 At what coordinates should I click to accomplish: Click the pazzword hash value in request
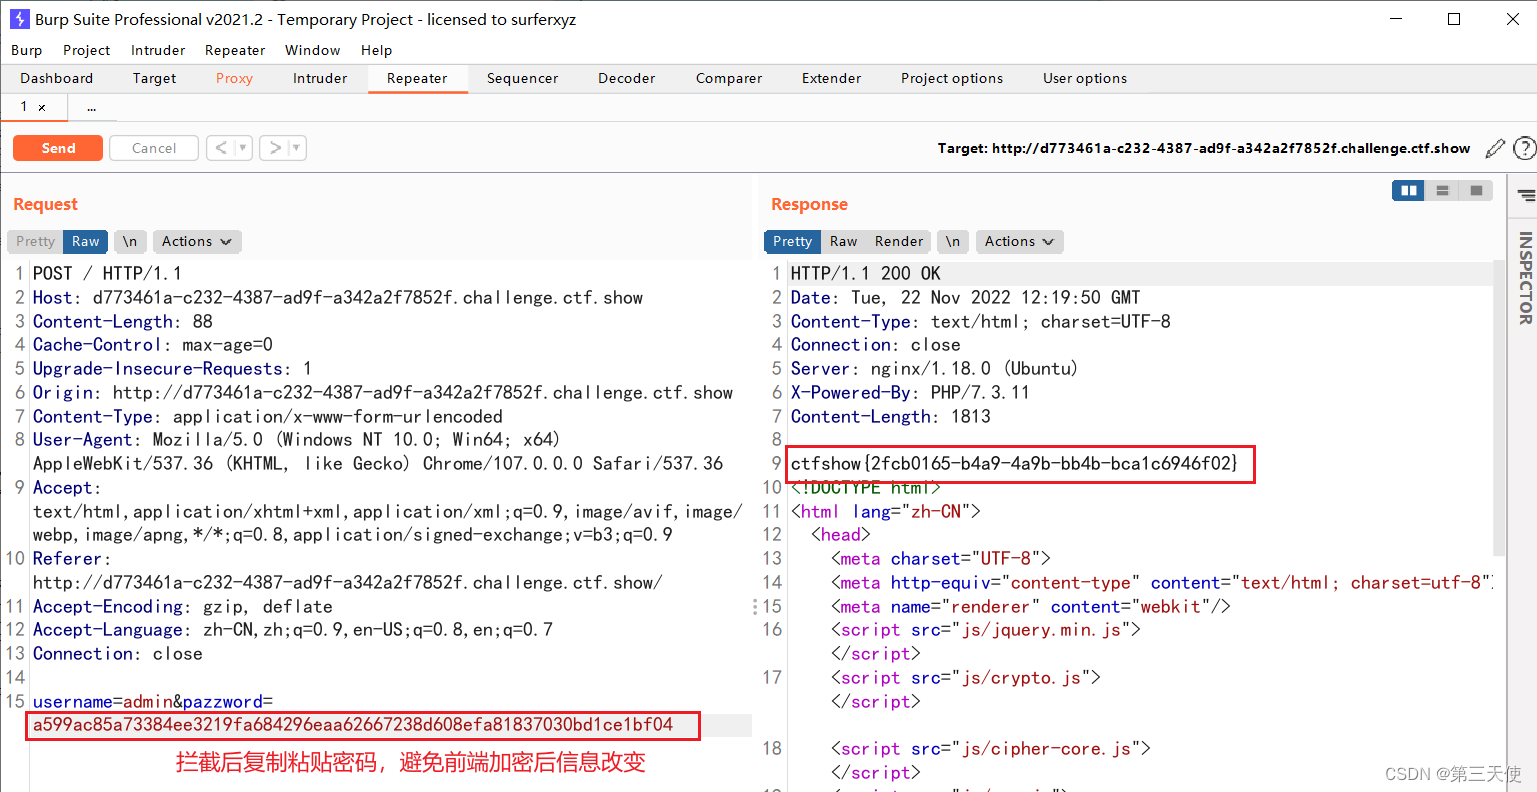[x=353, y=725]
